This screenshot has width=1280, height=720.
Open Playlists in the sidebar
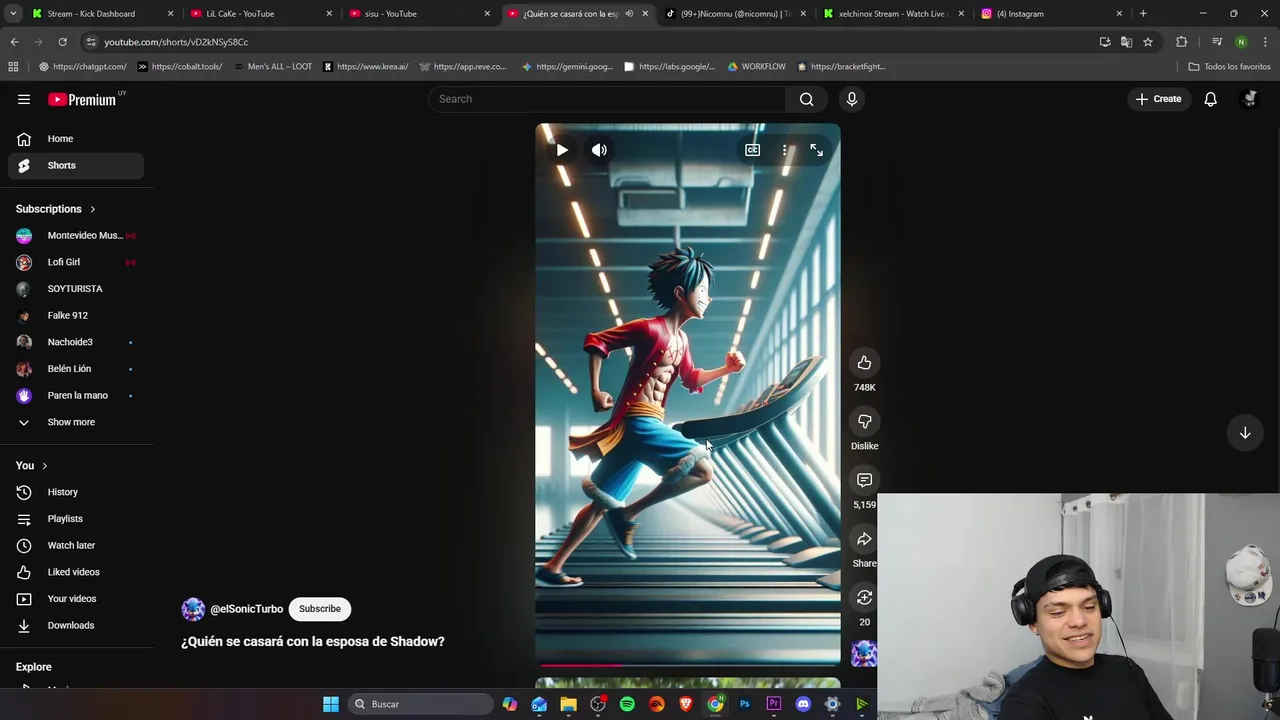76,519
